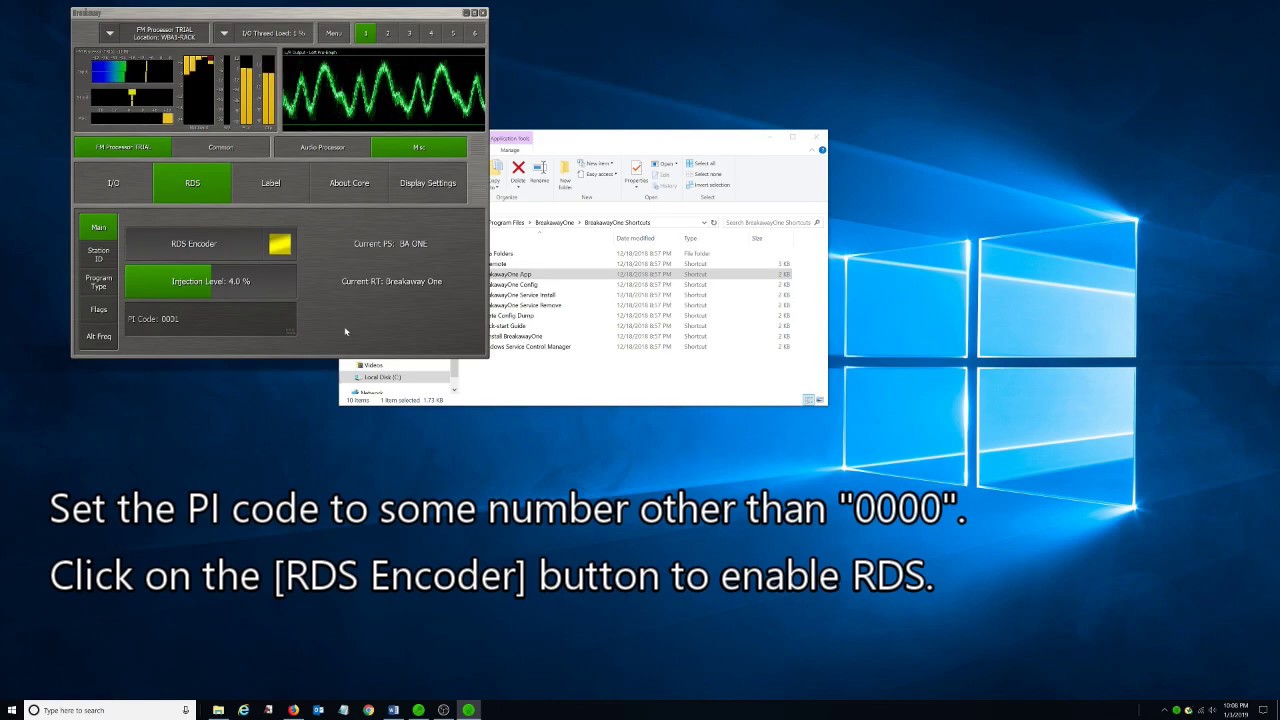Expand the FM Processor location dropdown arrow
1280x720 pixels.
pyautogui.click(x=110, y=33)
